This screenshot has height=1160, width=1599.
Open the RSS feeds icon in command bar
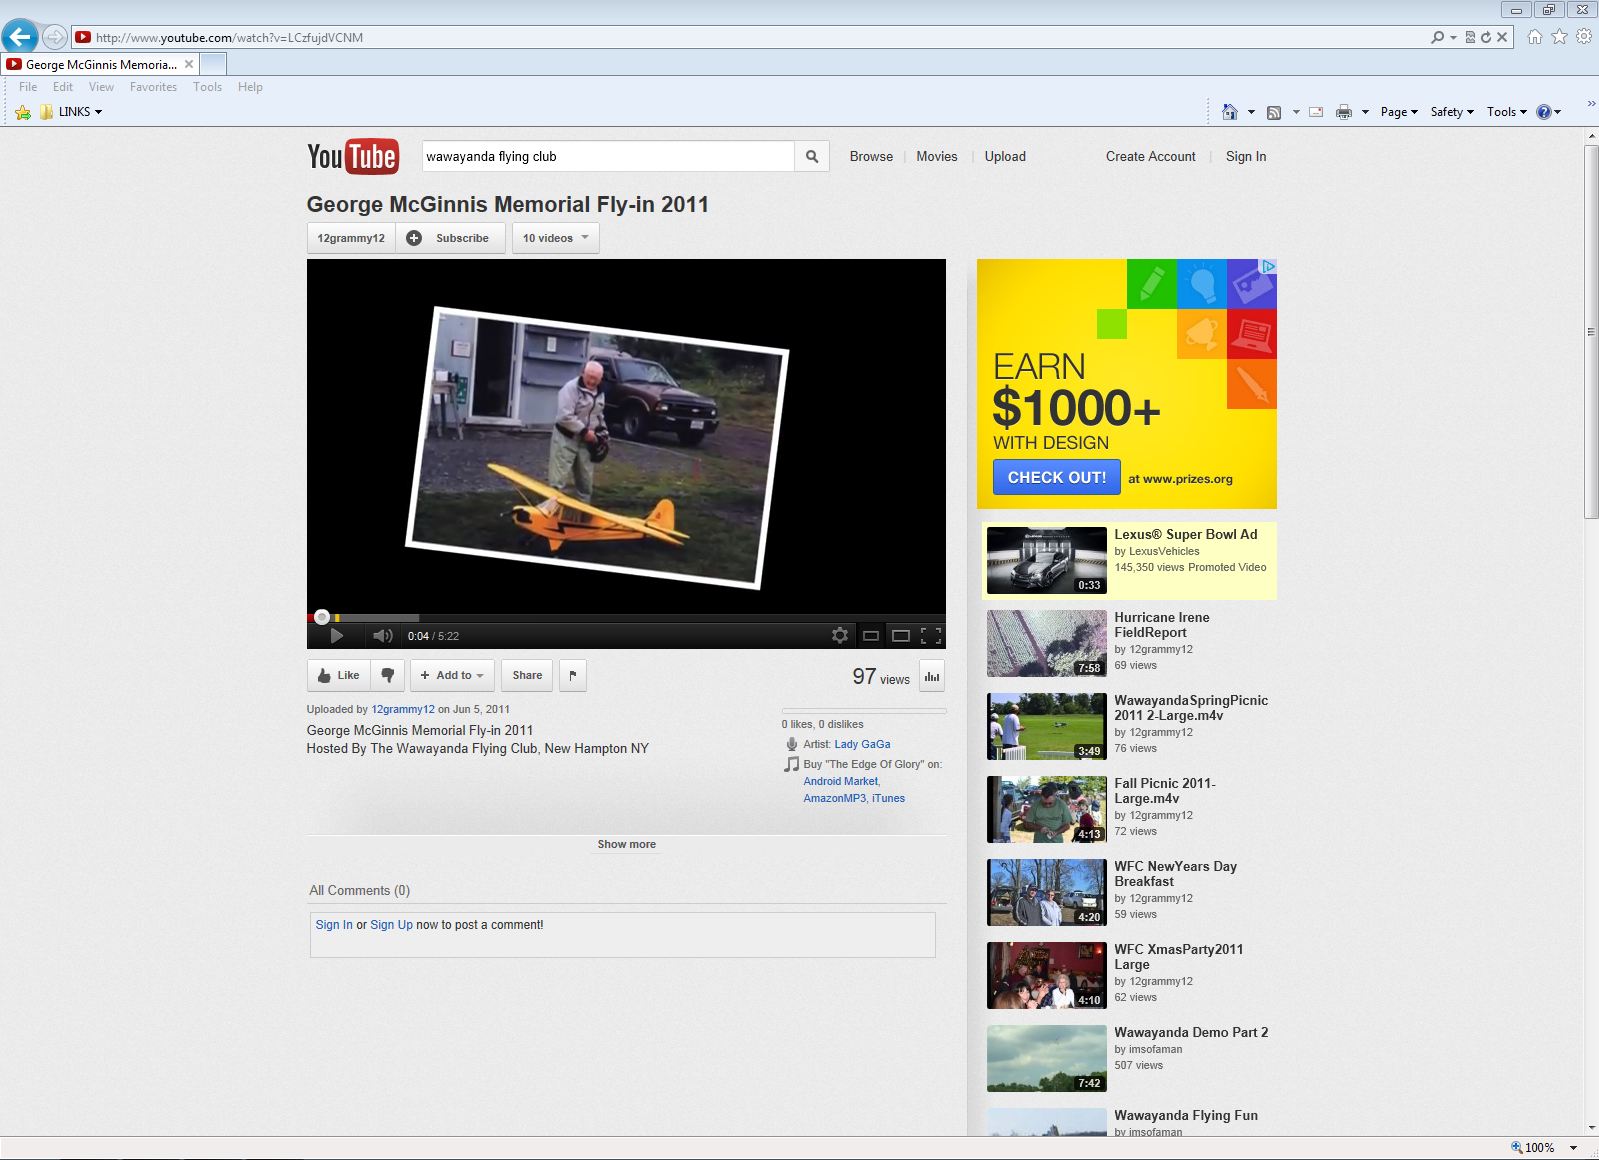[1274, 112]
